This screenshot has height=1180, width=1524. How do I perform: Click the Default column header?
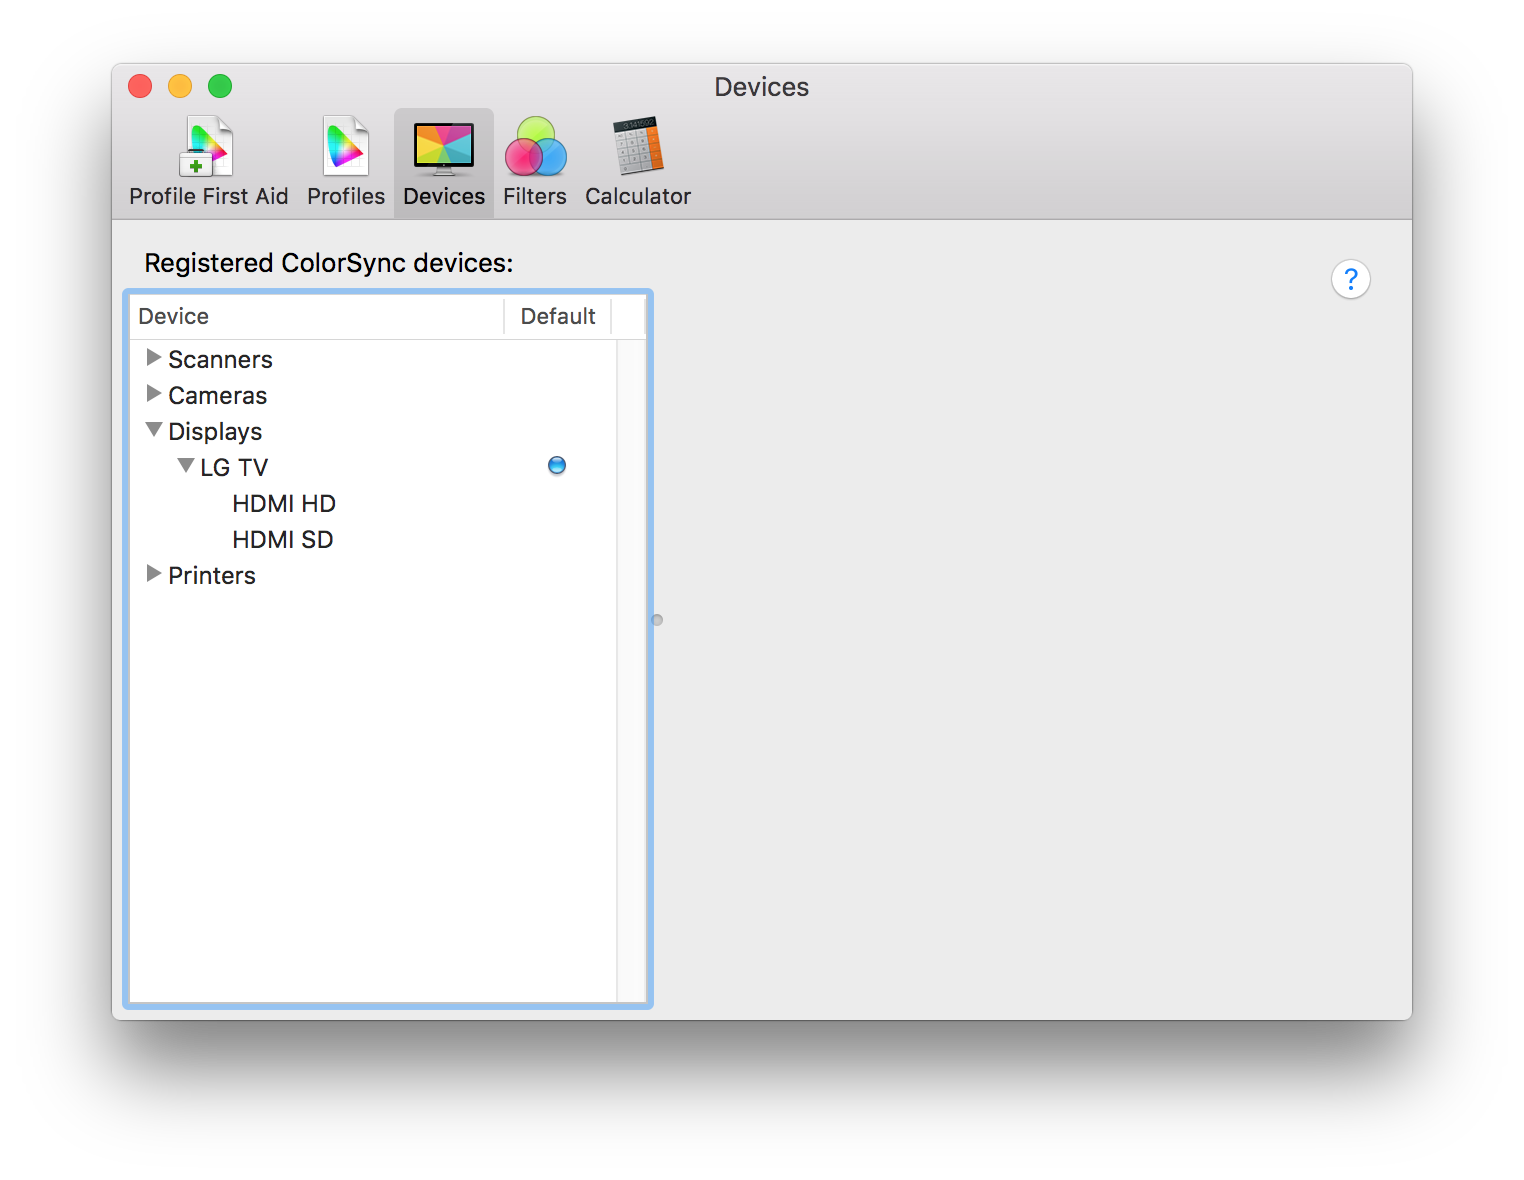click(x=558, y=316)
